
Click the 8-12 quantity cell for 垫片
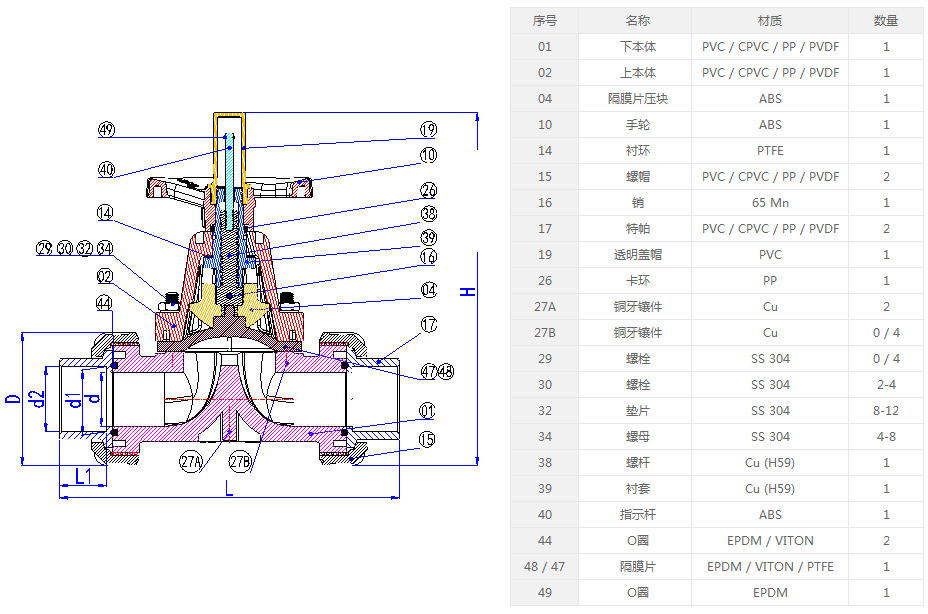pyautogui.click(x=886, y=411)
